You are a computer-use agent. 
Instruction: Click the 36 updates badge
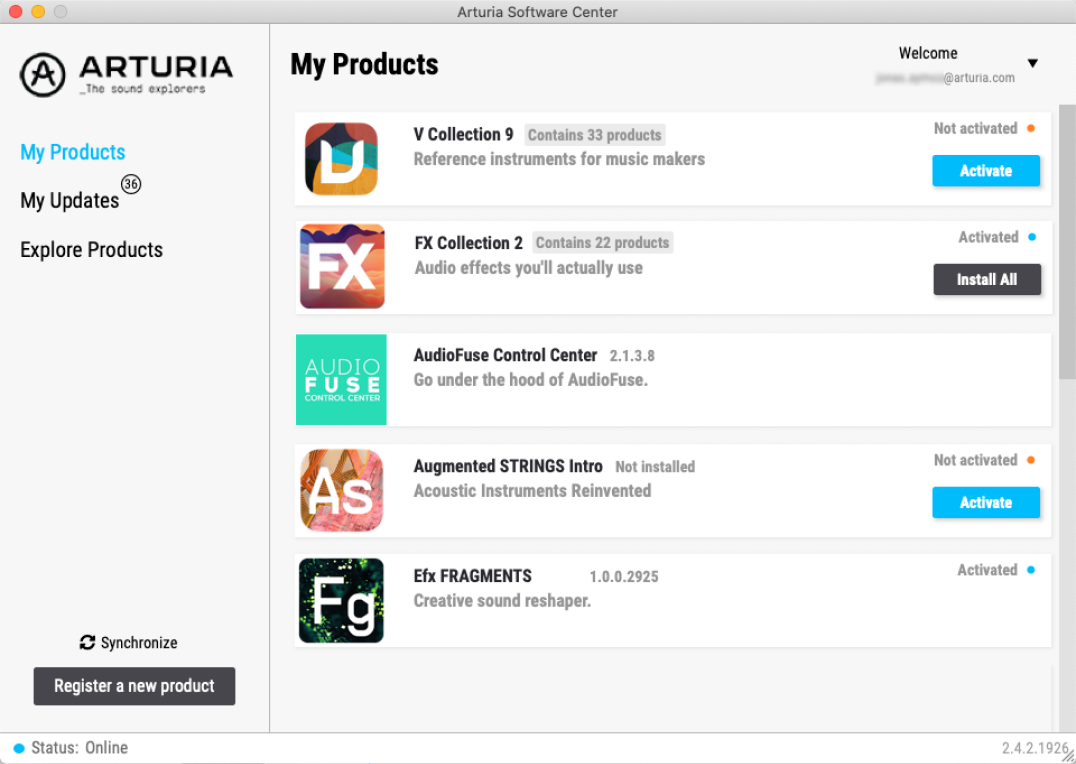pyautogui.click(x=131, y=184)
